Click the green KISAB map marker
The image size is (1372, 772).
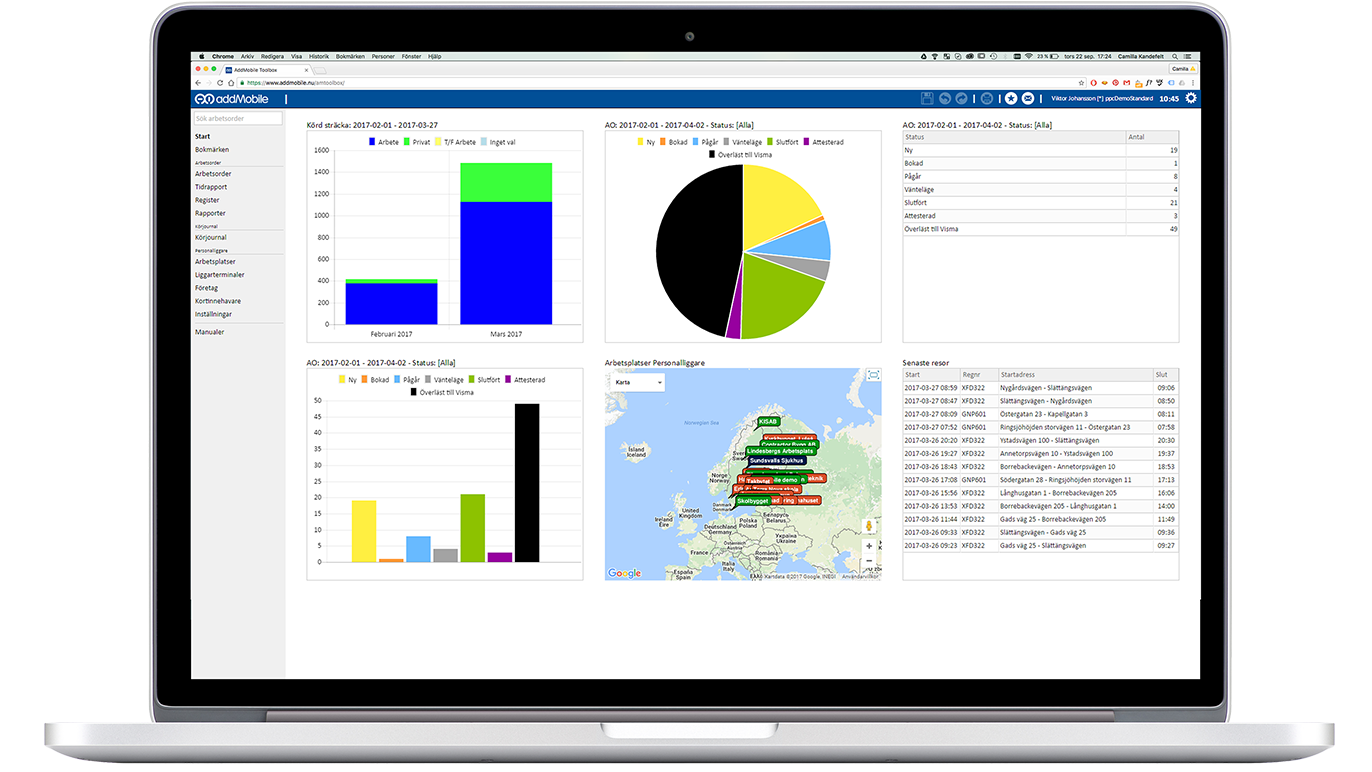coord(768,422)
